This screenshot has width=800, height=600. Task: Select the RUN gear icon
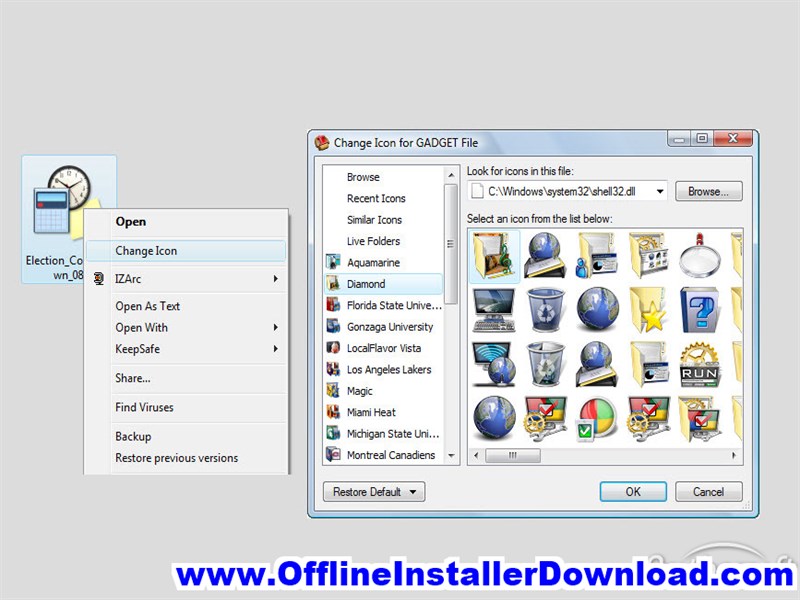[699, 363]
